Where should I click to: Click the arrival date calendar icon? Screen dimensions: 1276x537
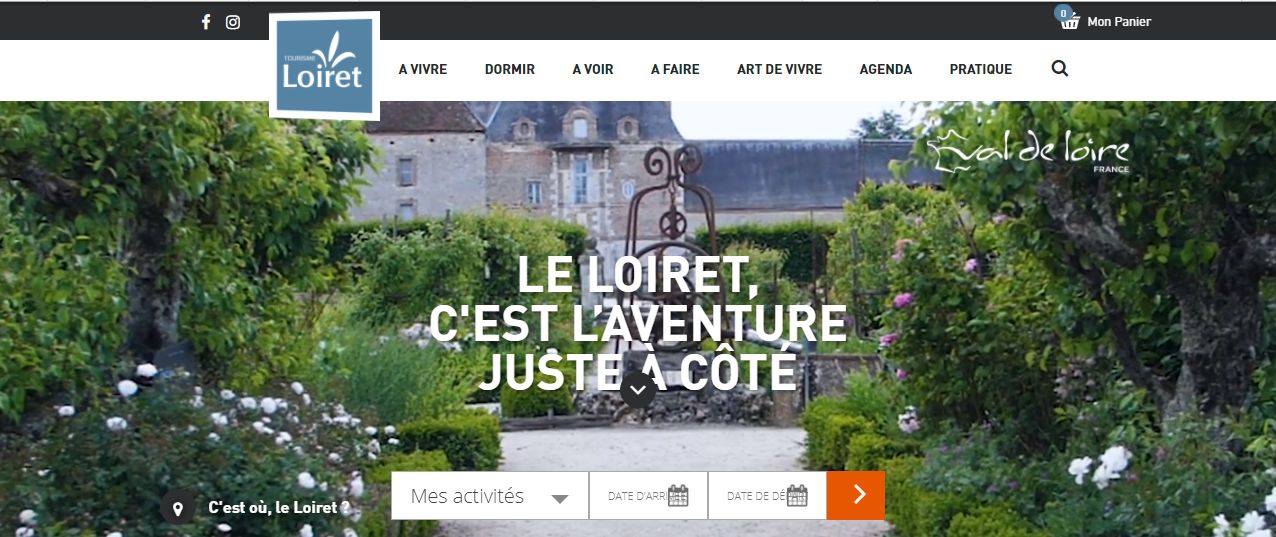(678, 496)
